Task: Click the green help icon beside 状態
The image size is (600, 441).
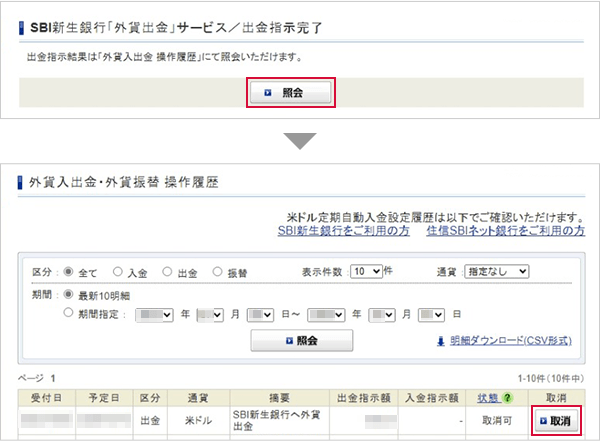Action: (507, 400)
